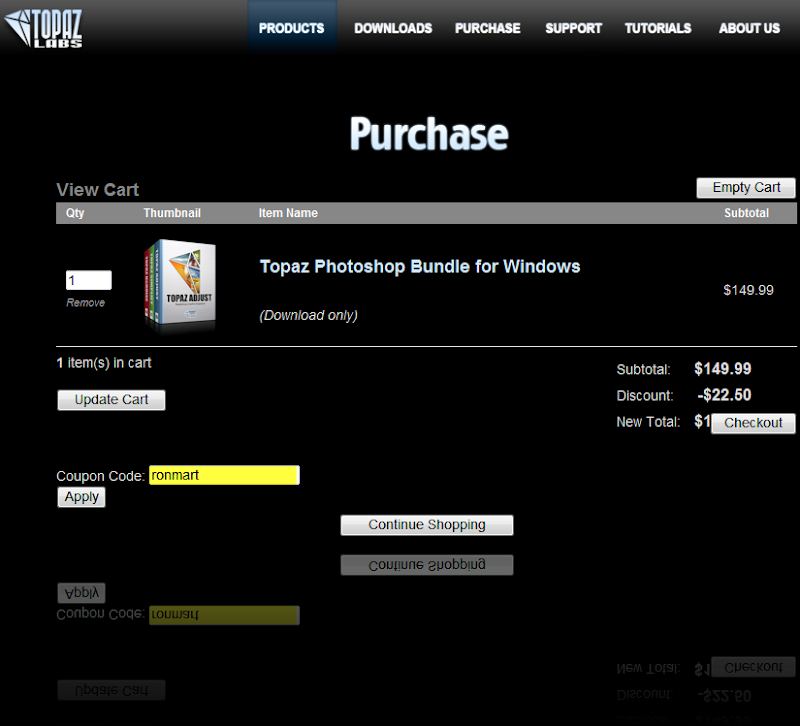Open the Support menu item
The image size is (800, 726).
point(573,28)
